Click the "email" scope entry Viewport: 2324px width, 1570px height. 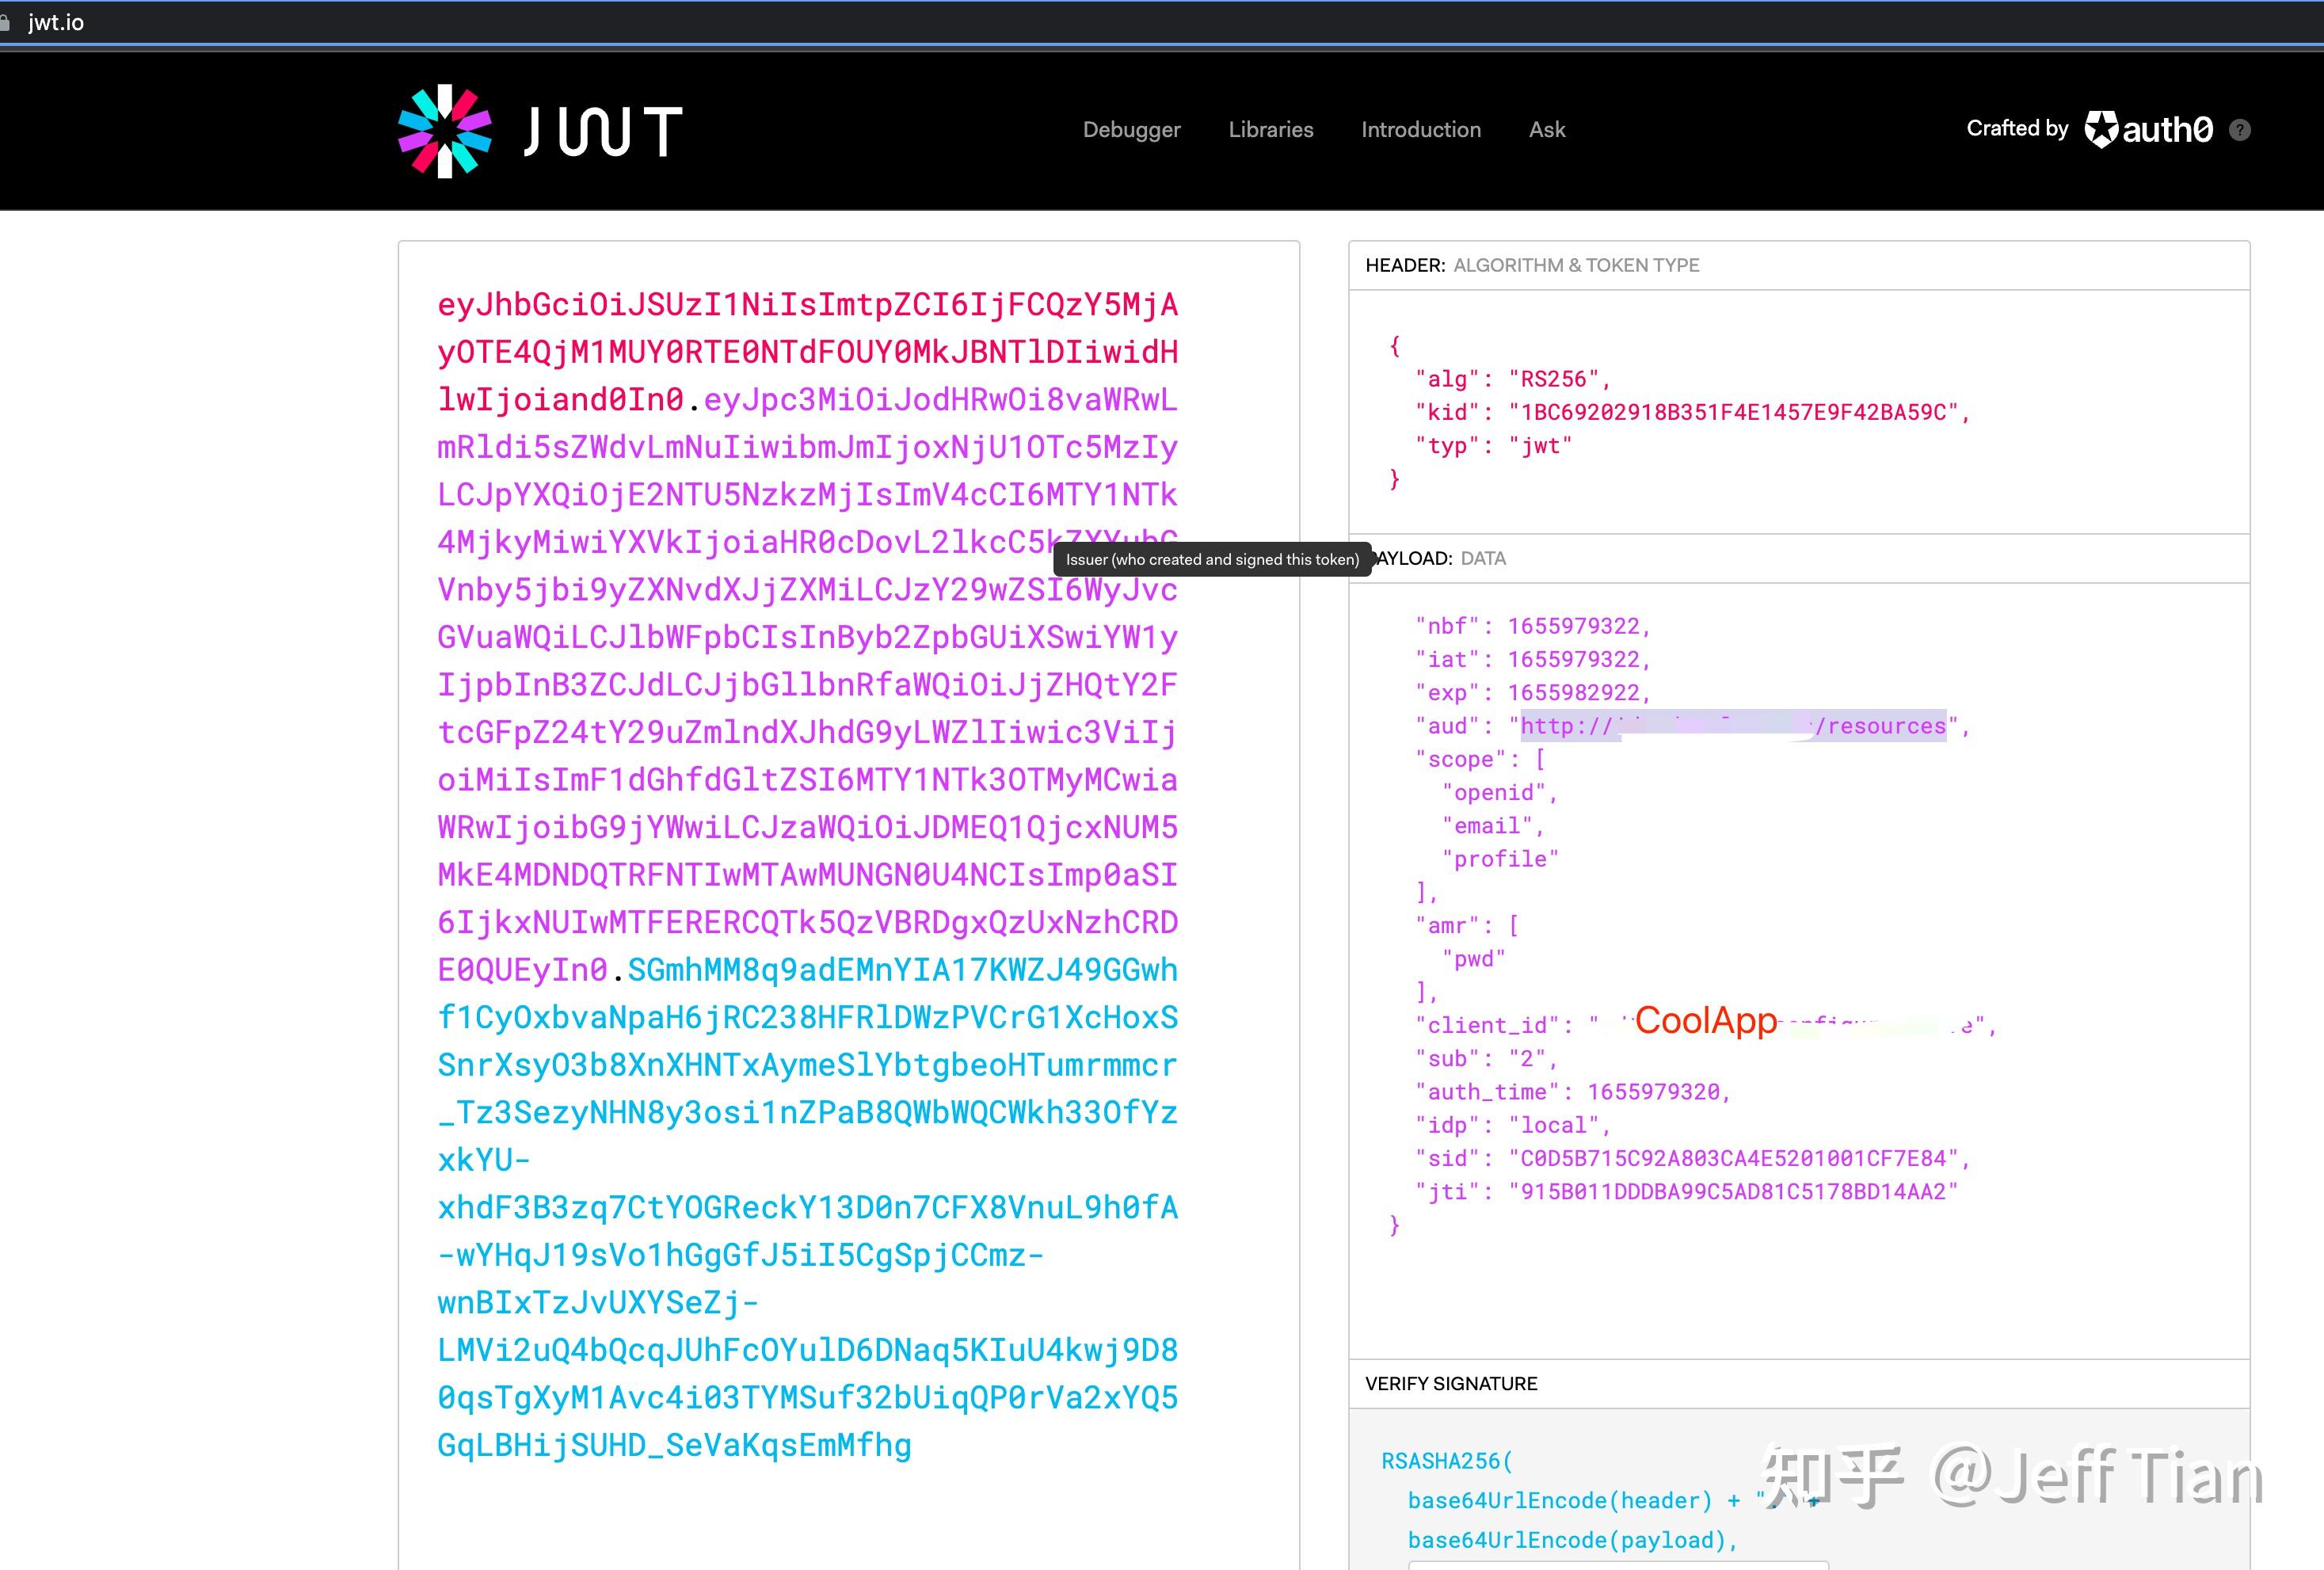[1487, 826]
